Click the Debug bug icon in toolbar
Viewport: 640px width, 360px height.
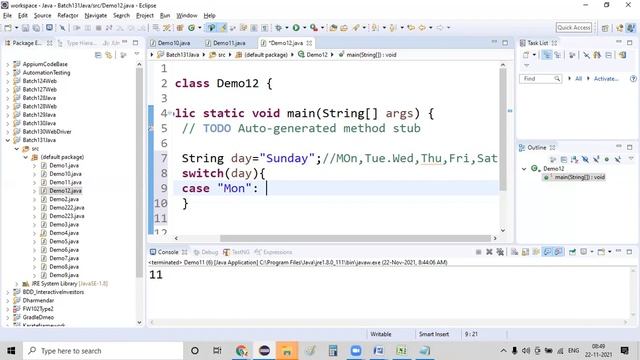point(278,28)
